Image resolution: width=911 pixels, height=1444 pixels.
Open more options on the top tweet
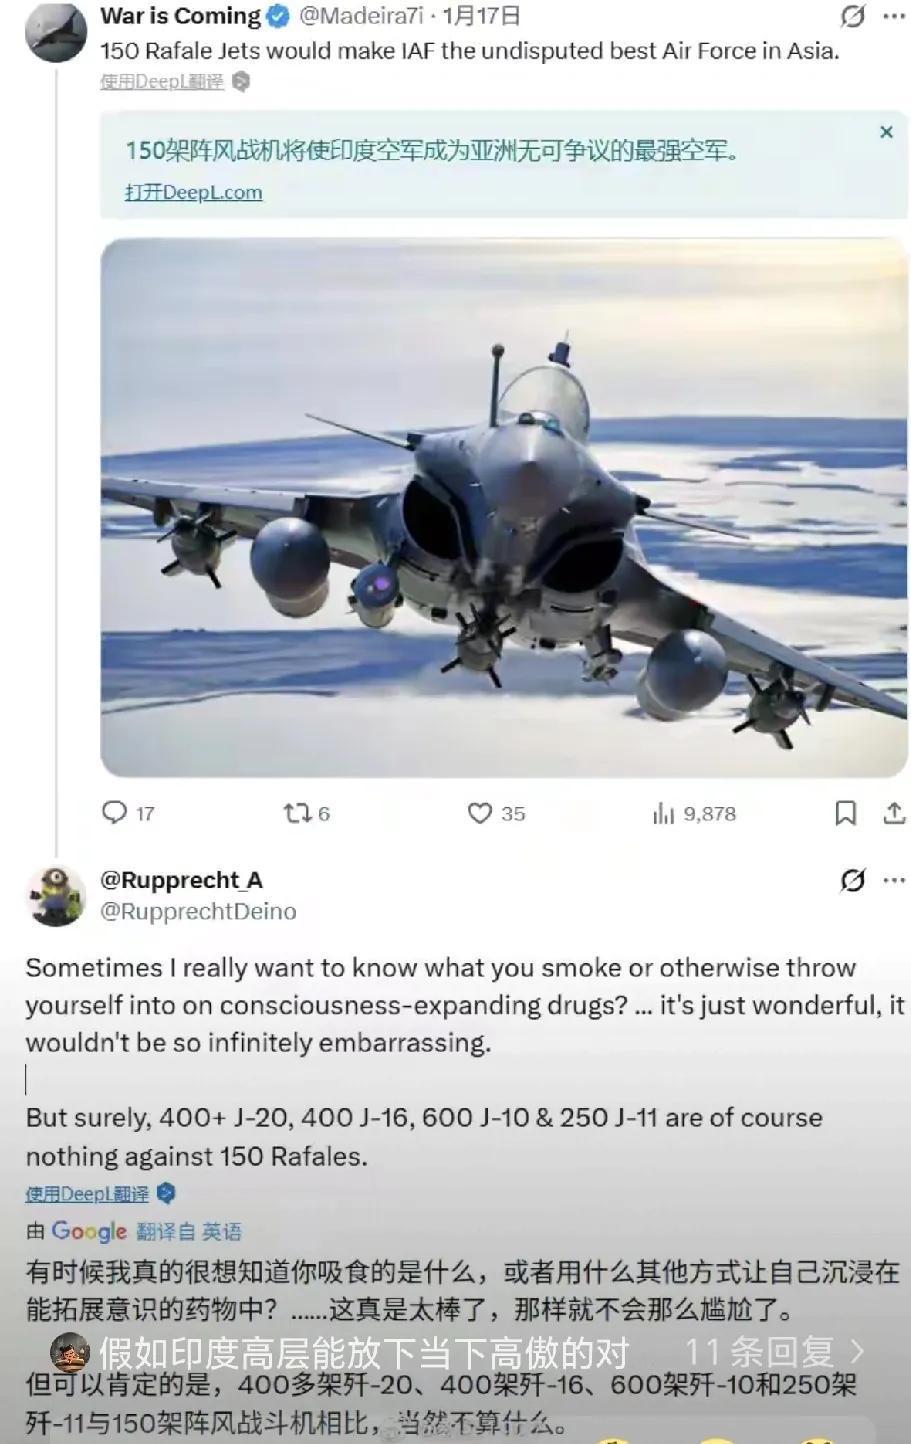coord(894,16)
